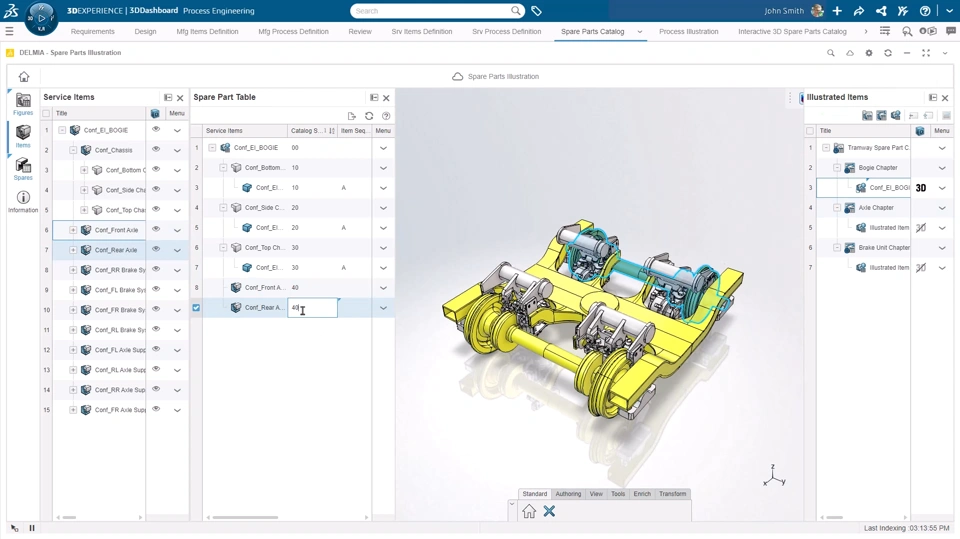Uncheck the Conf_Rear A... row checkbox
The image size is (960, 539).
196,307
